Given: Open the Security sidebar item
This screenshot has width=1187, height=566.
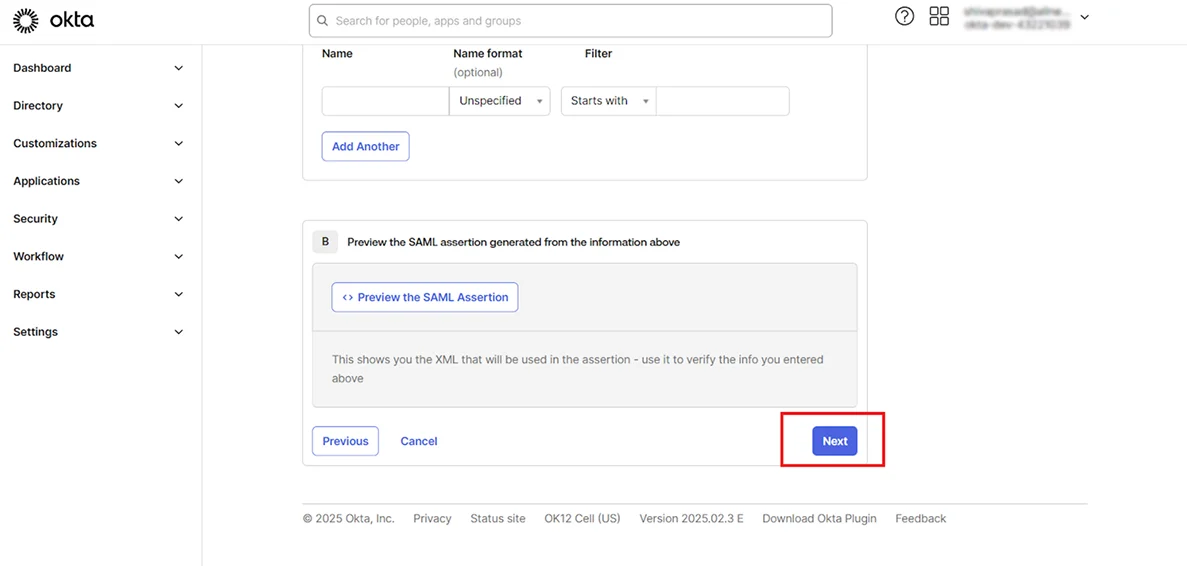Looking at the screenshot, I should click(x=36, y=219).
